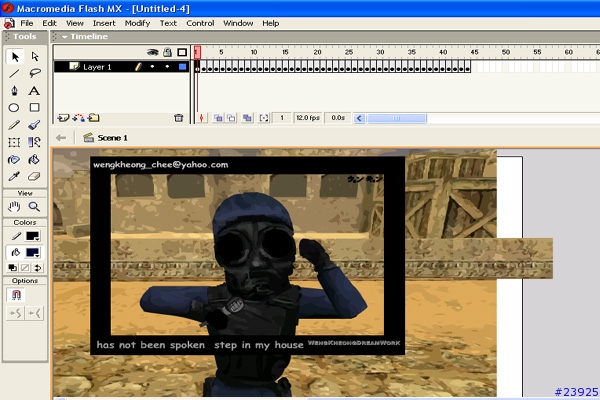Choose the Lasso tool
Screen dimensions: 600x400
(35, 73)
